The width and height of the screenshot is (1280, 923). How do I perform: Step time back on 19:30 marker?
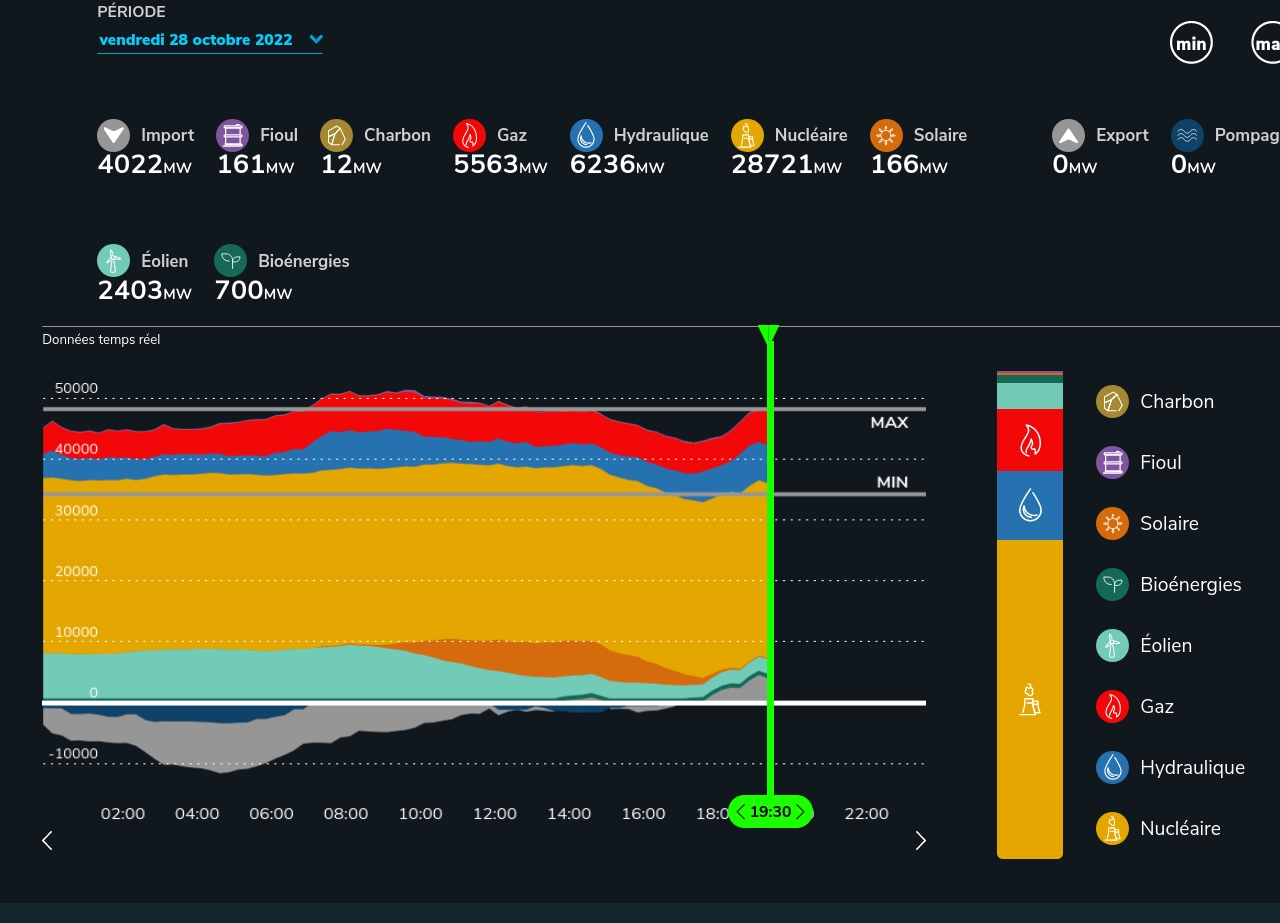click(741, 812)
